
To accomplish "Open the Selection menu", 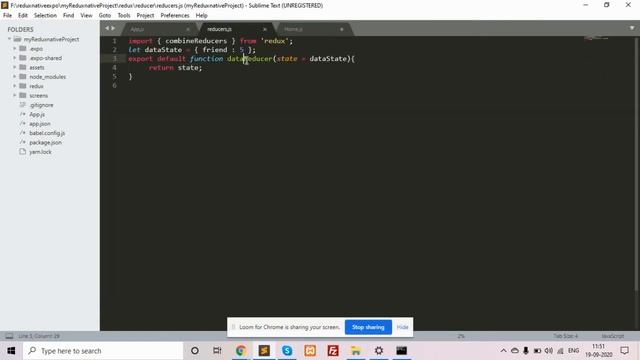I will pos(45,16).
